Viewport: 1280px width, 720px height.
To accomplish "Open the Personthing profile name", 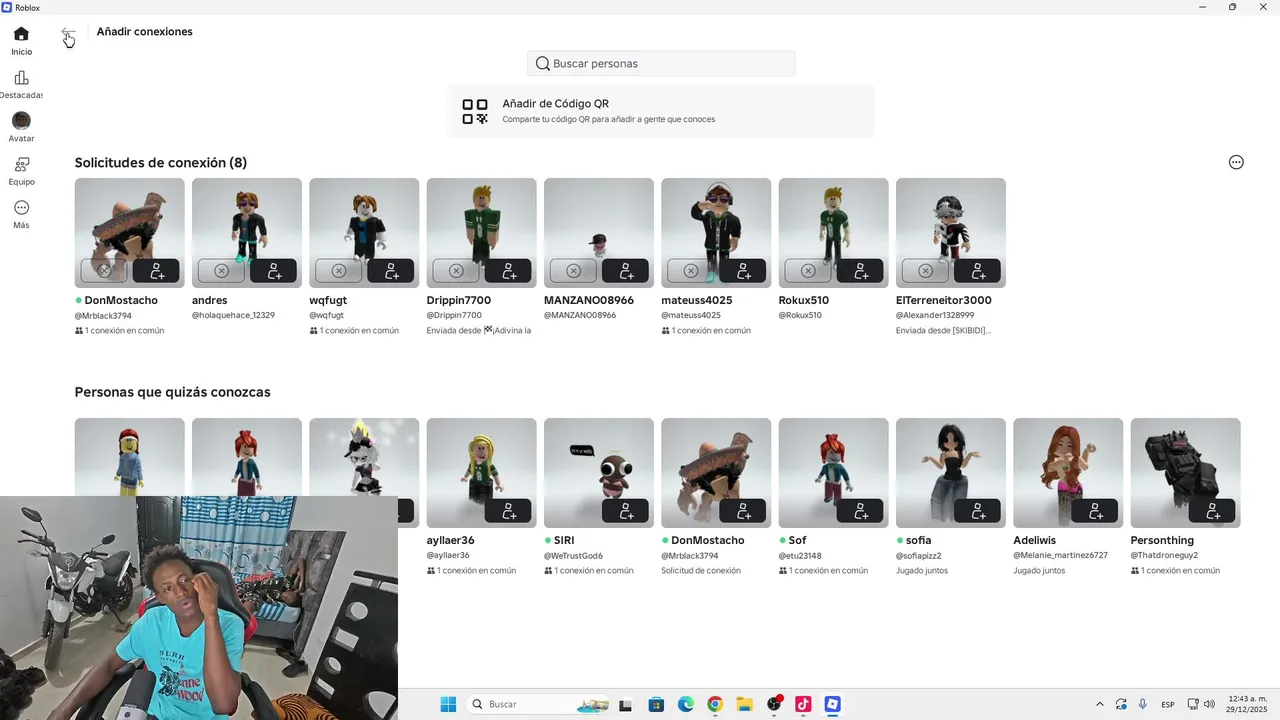I will pyautogui.click(x=1162, y=540).
